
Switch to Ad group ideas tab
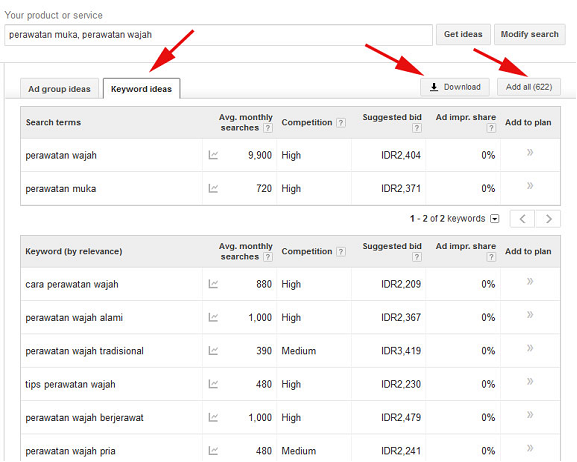[59, 89]
